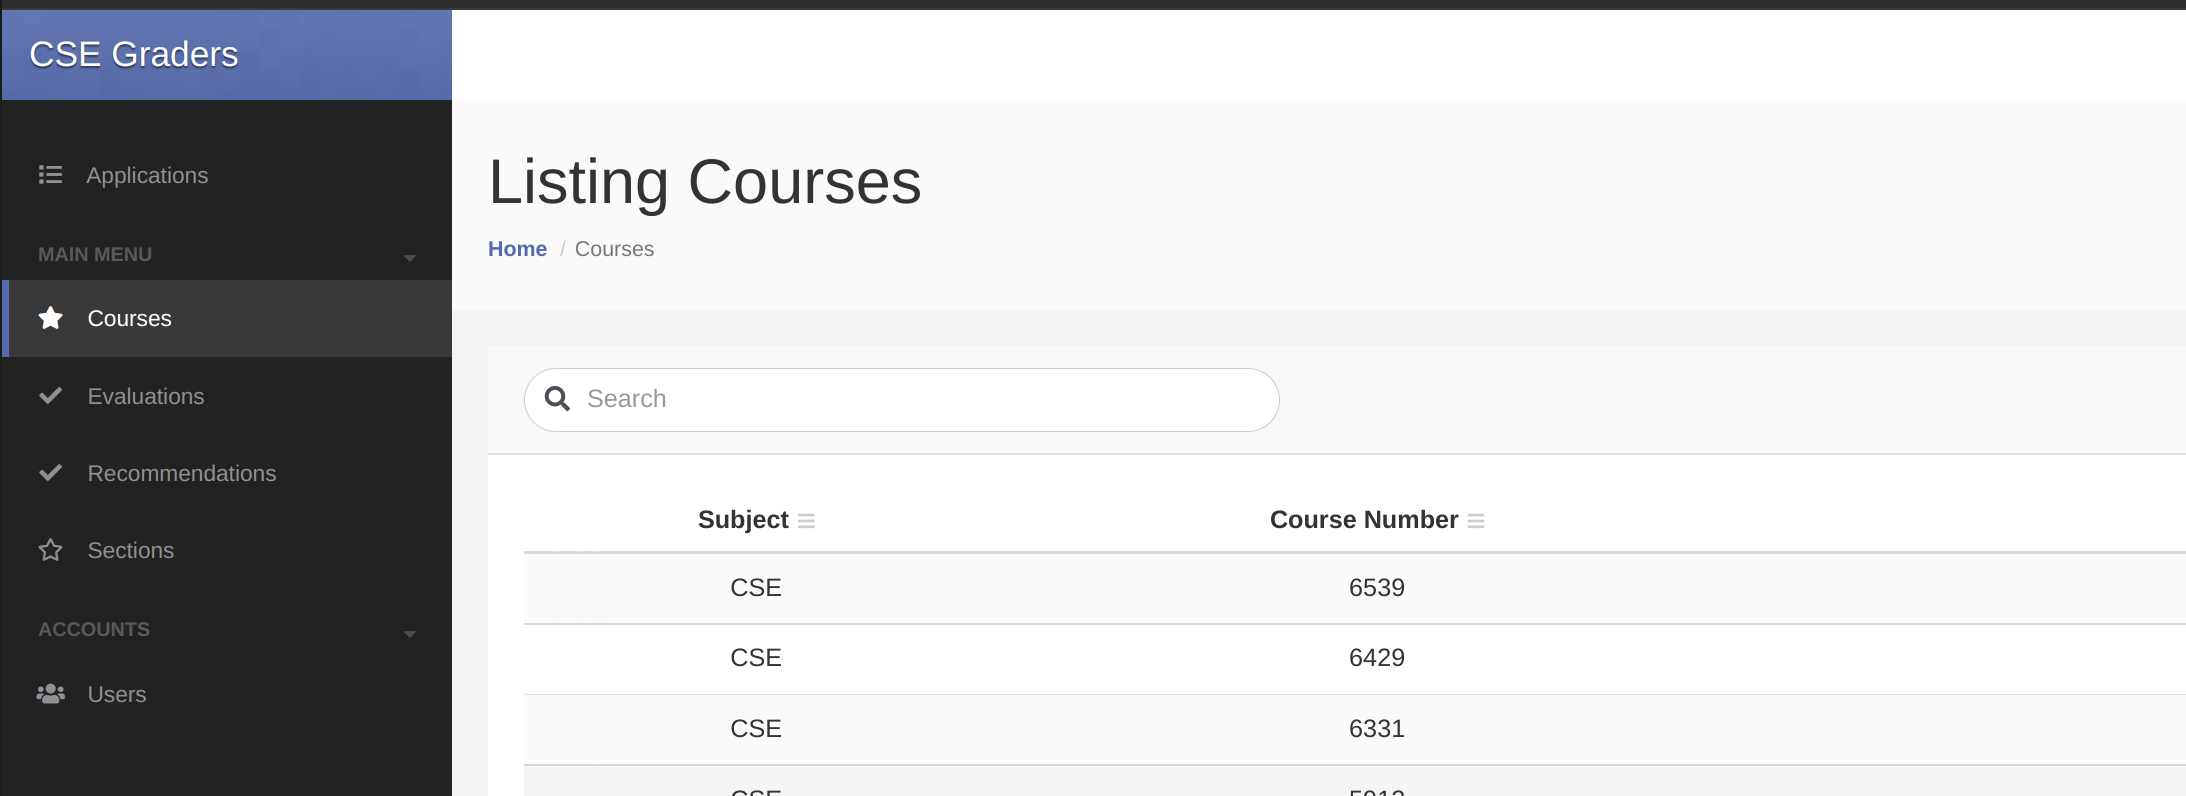The image size is (2186, 796).
Task: Click the users group icon beside Users
Action: 50,693
